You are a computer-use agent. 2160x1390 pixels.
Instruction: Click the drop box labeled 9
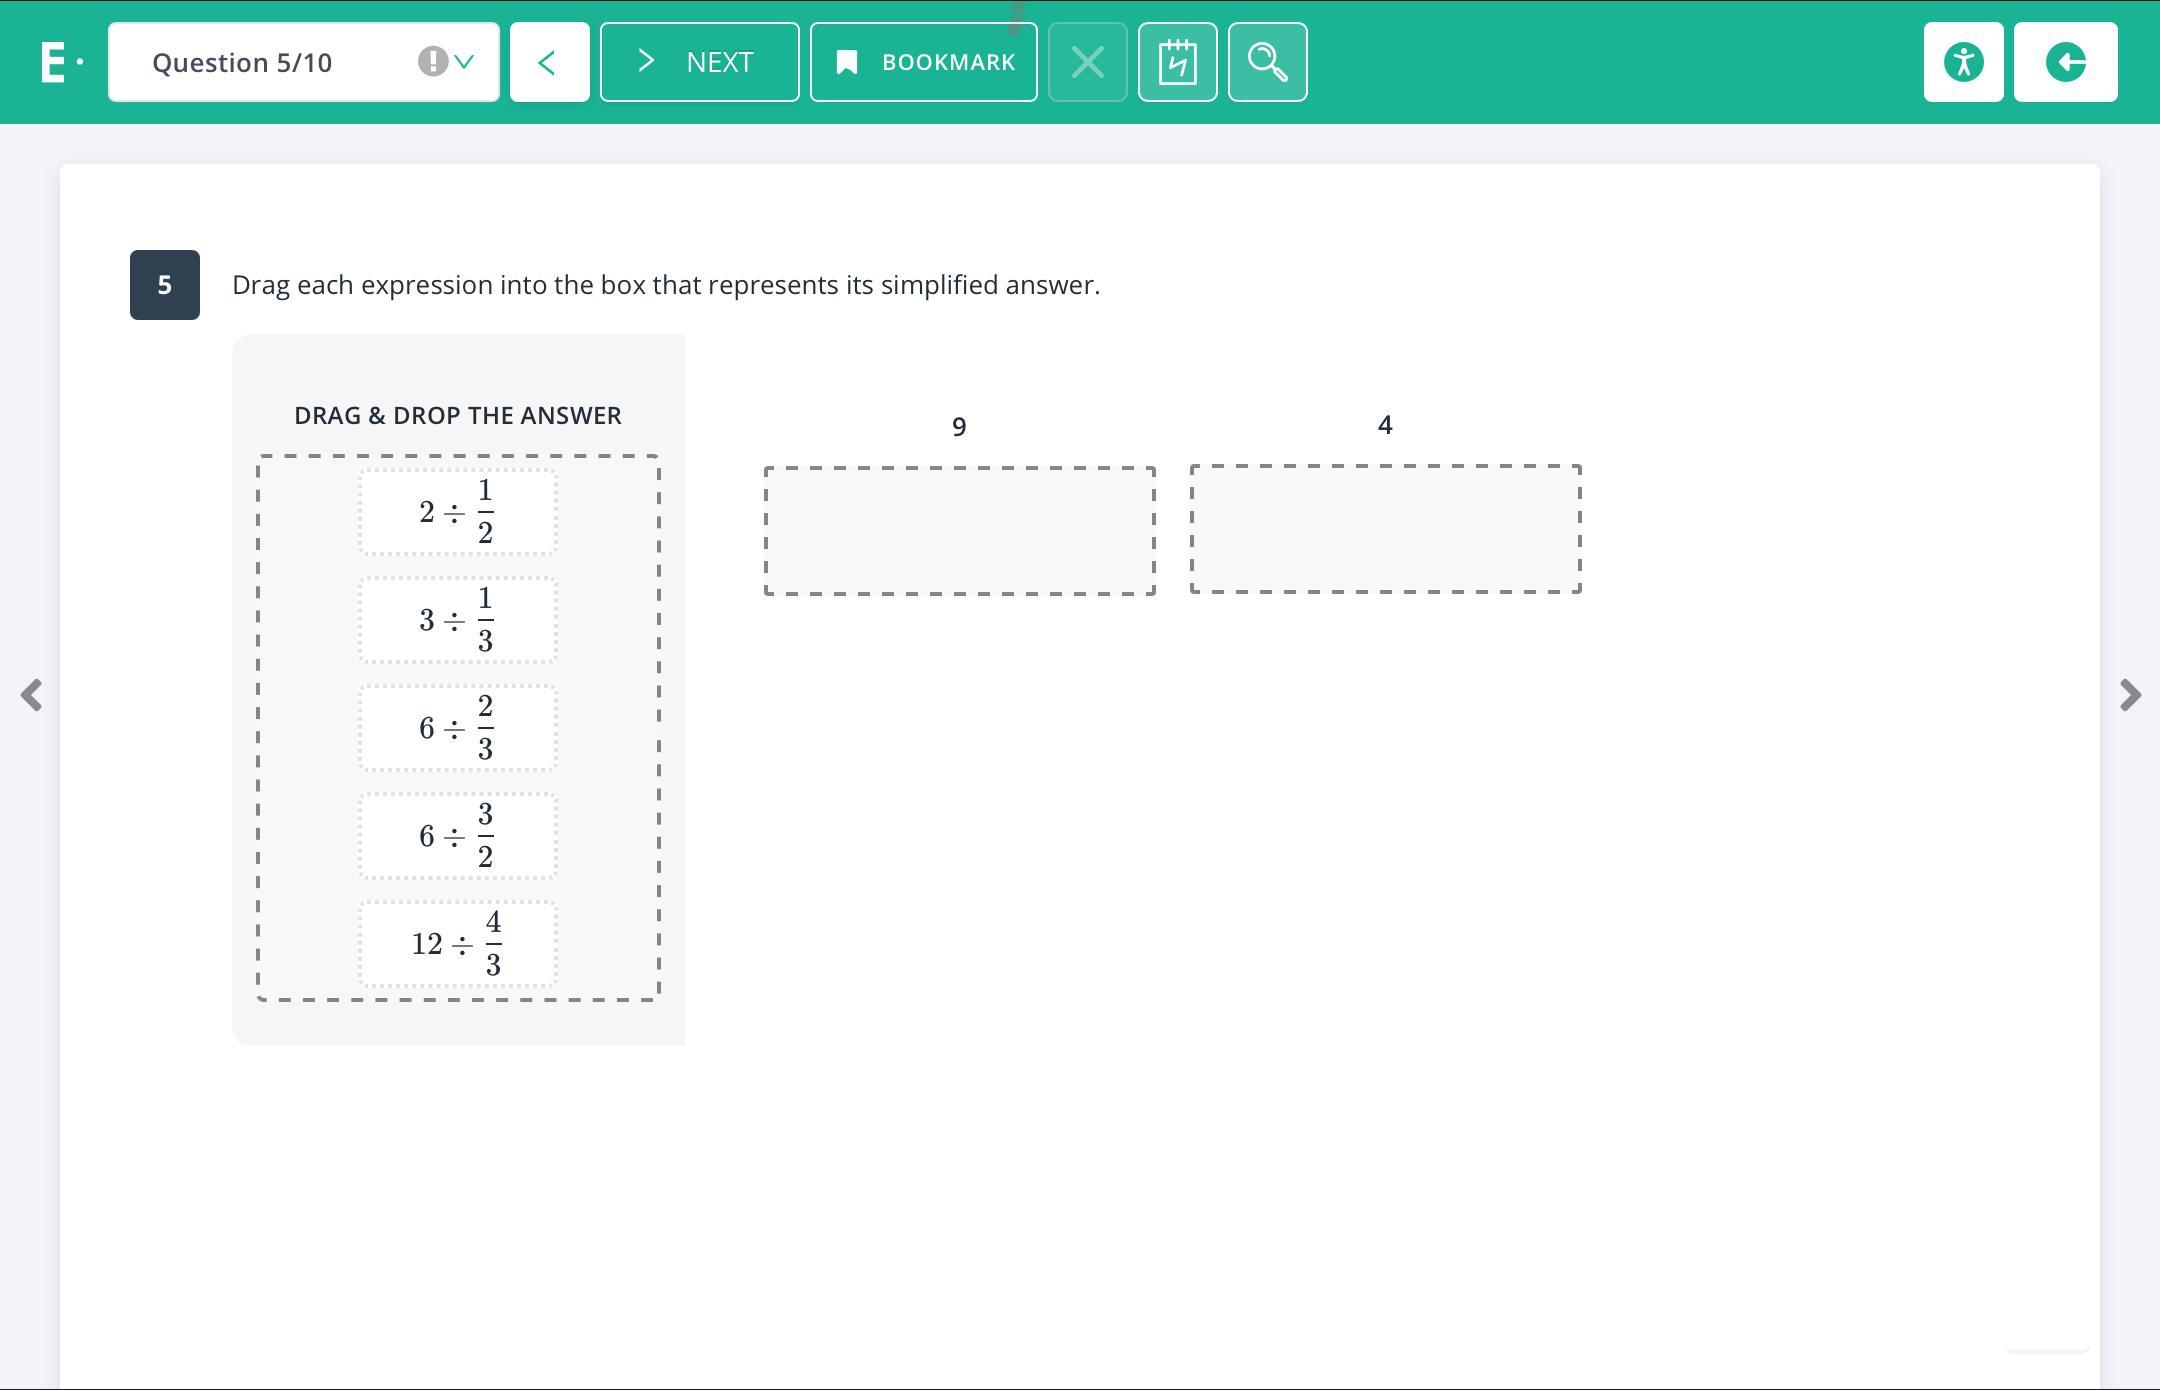pos(959,530)
